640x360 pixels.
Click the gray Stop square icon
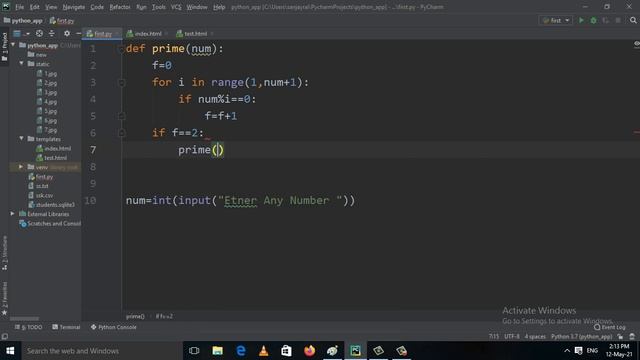(x=618, y=20)
